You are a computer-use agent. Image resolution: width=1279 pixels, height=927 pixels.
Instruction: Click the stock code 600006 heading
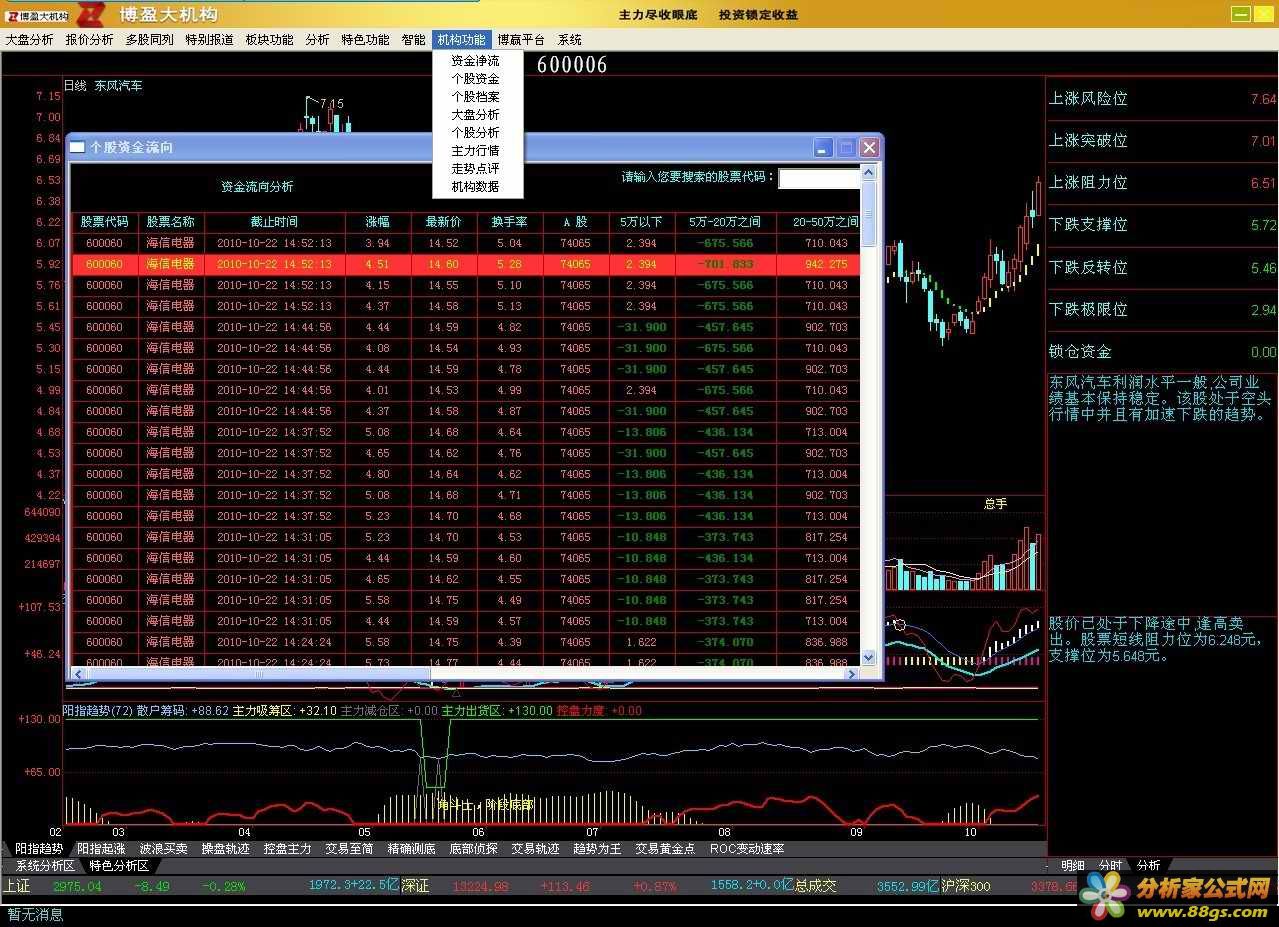pos(572,65)
